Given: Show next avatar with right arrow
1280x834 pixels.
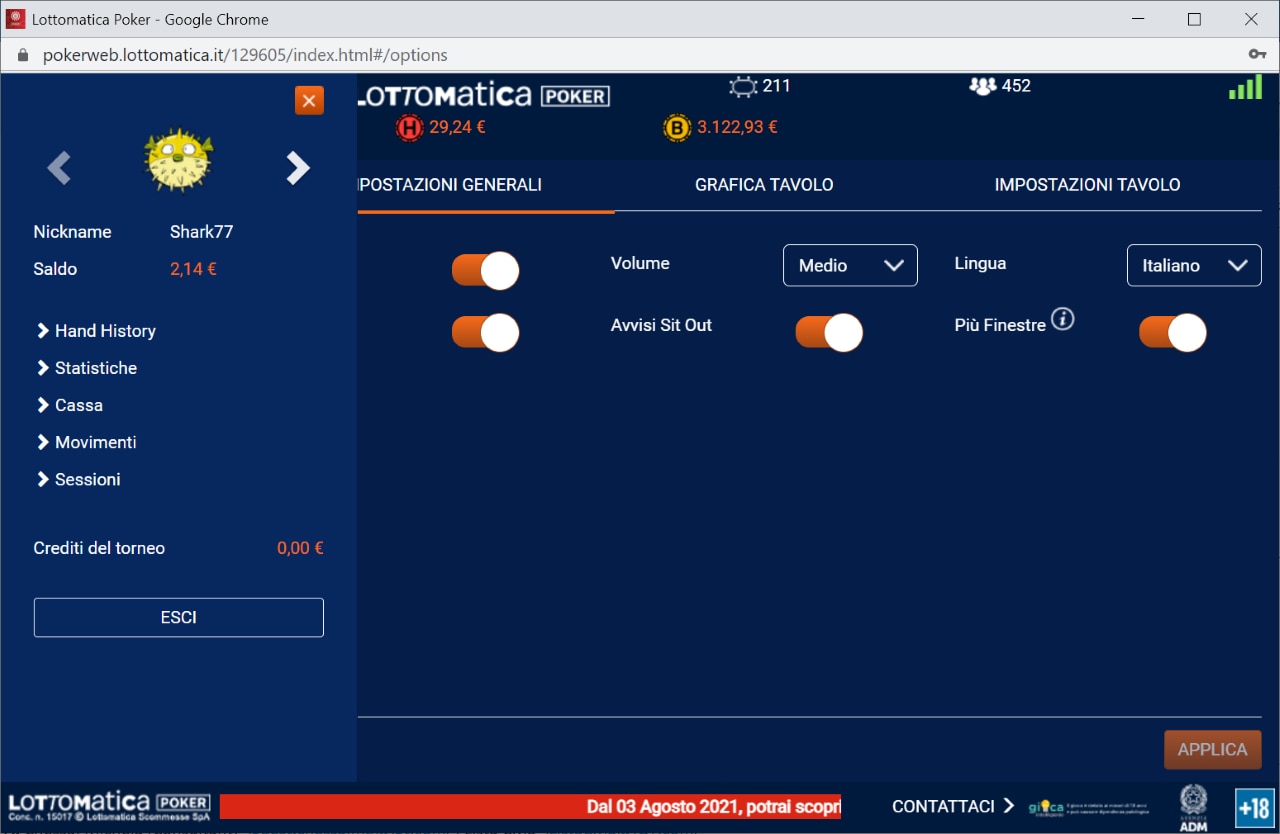Looking at the screenshot, I should point(298,168).
